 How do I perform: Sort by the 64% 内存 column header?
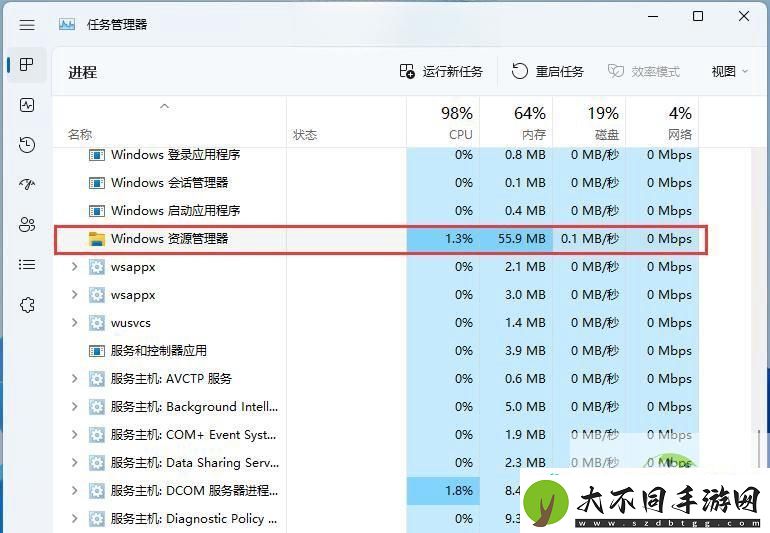[x=516, y=122]
